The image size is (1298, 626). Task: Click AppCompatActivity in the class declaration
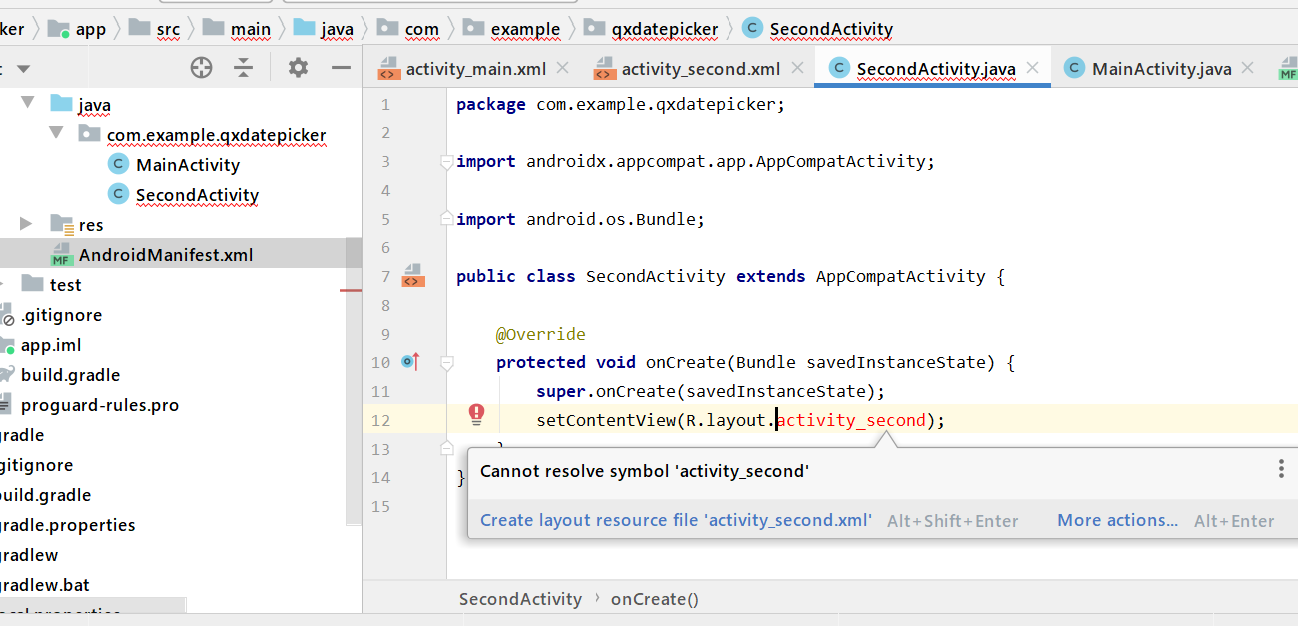click(x=901, y=276)
